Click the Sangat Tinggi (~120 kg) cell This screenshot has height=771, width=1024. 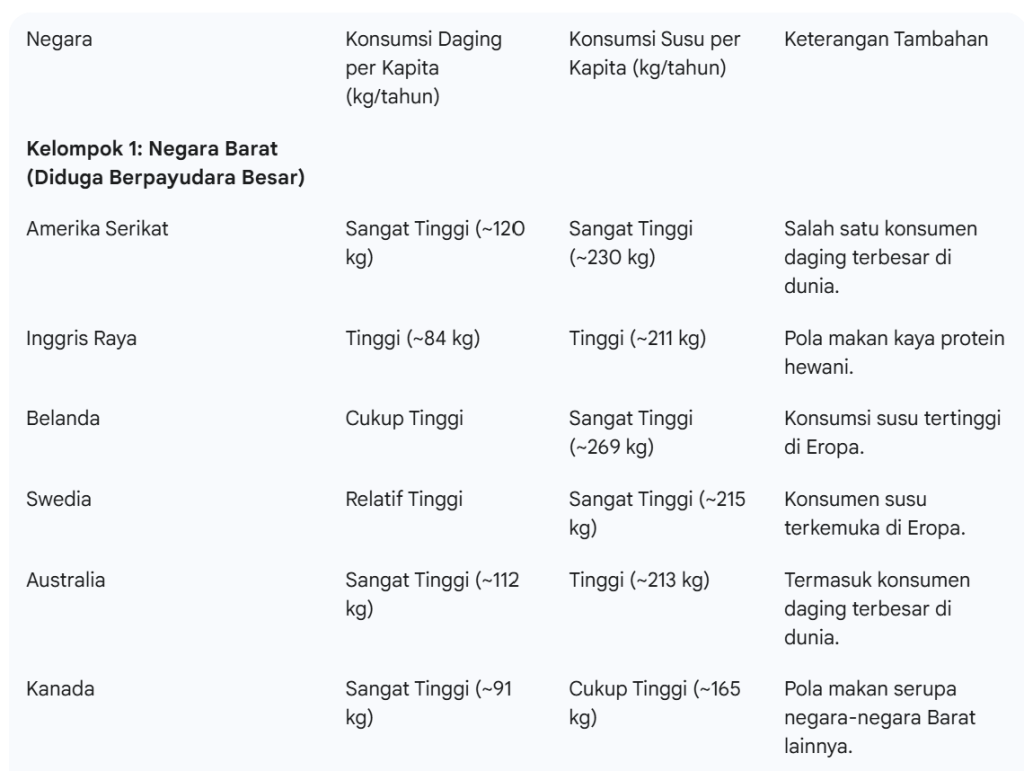(435, 243)
